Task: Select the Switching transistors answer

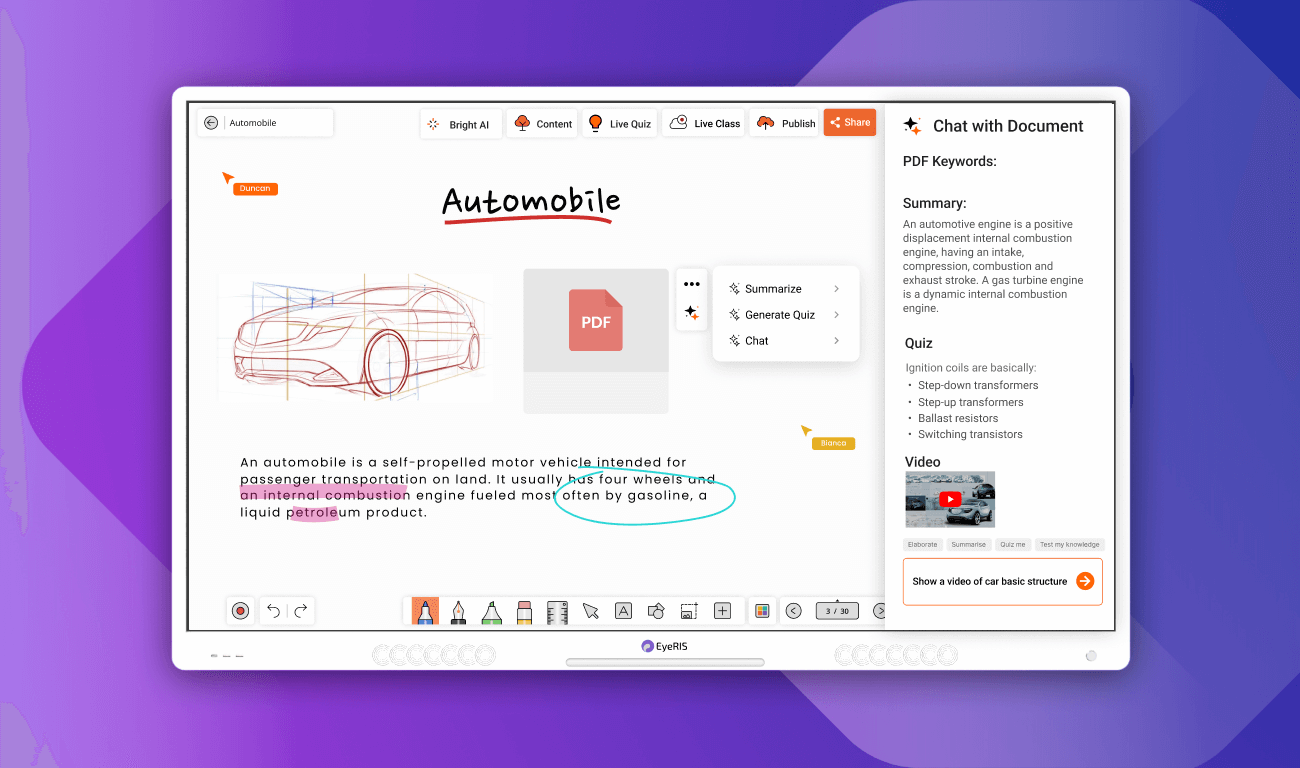Action: (x=970, y=434)
